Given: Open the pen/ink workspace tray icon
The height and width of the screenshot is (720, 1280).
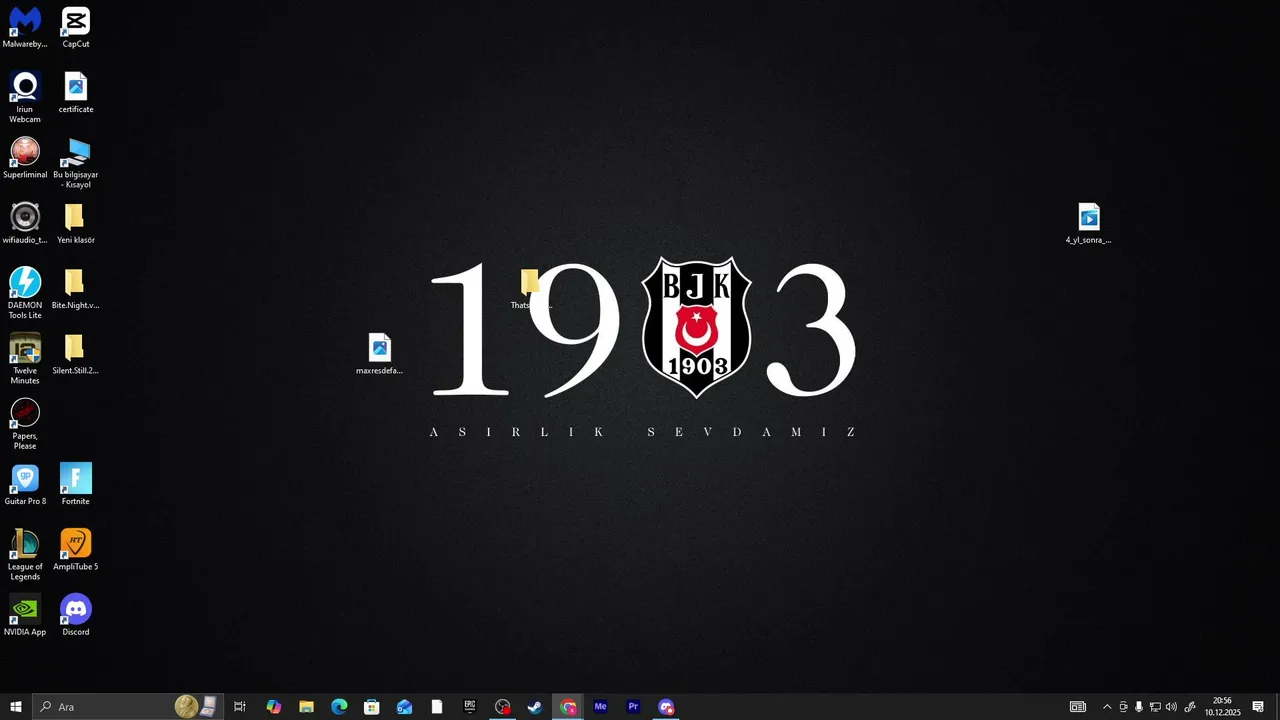Looking at the screenshot, I should click(x=1189, y=707).
